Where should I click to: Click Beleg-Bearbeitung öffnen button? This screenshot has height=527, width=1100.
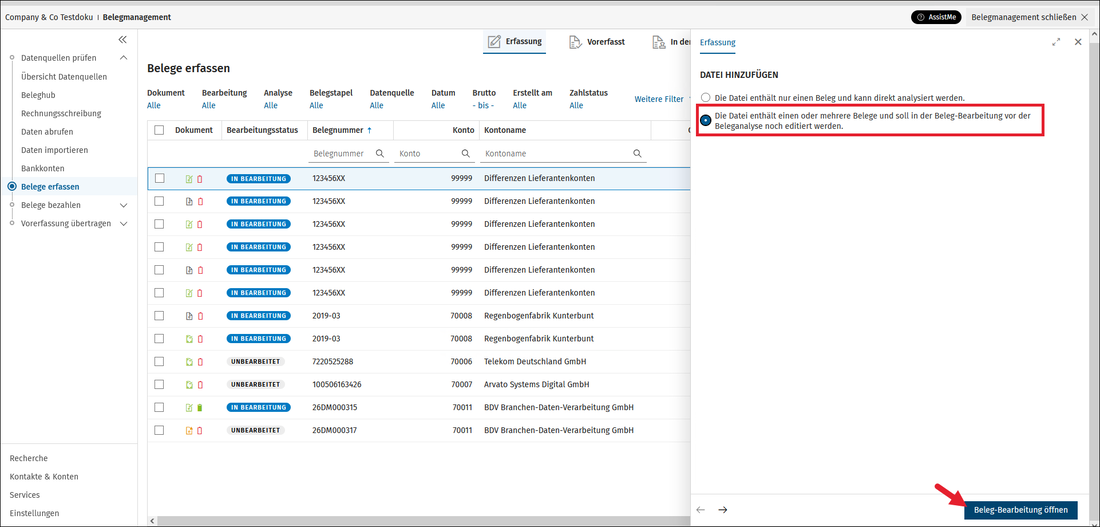pos(1021,510)
